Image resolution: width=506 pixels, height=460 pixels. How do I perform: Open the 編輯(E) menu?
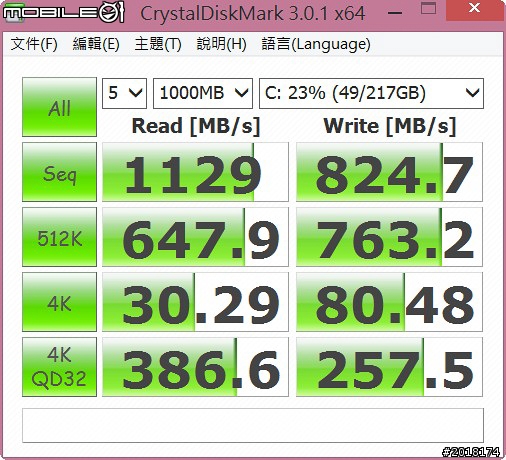(x=96, y=44)
